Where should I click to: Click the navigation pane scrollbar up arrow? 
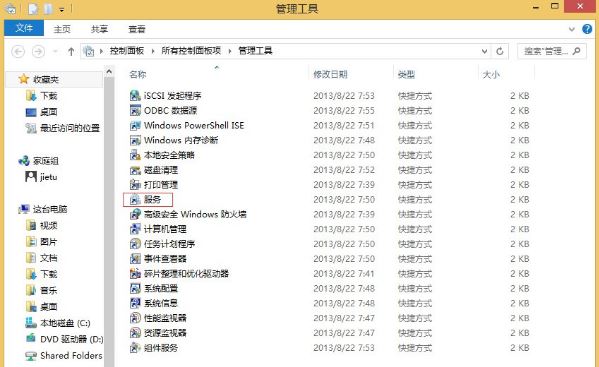109,71
